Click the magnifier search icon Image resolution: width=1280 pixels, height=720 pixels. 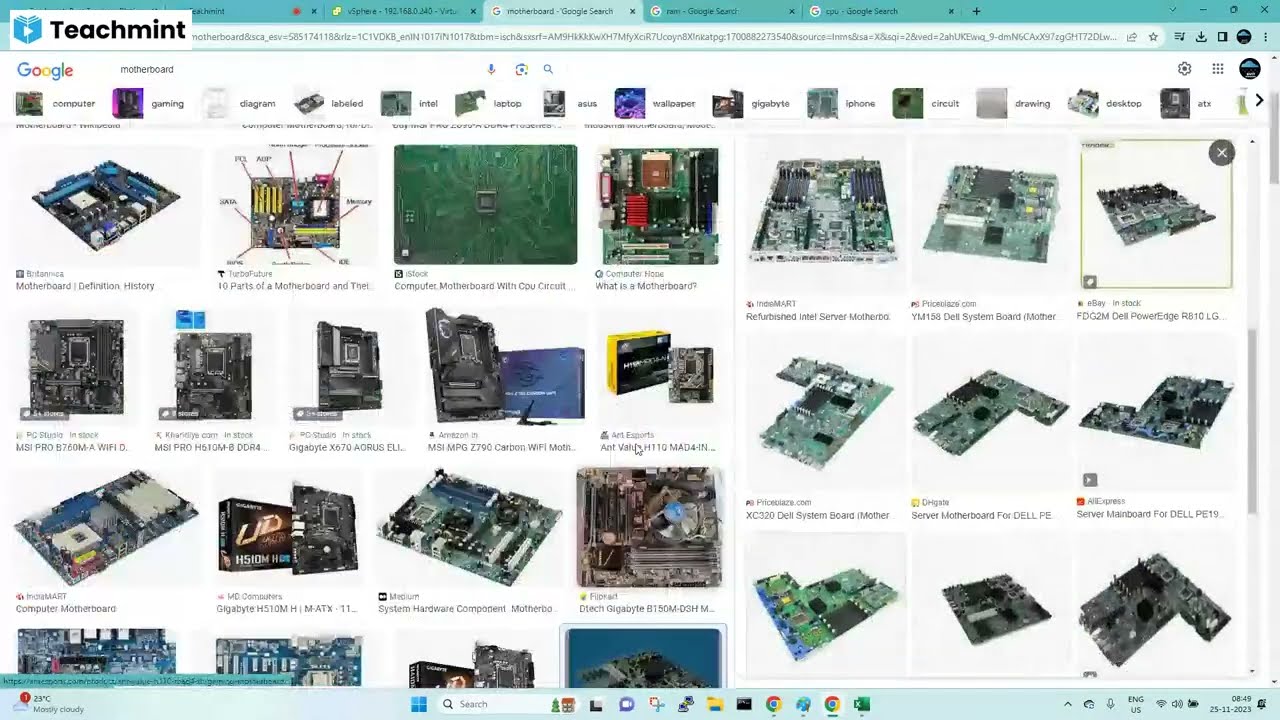point(548,69)
